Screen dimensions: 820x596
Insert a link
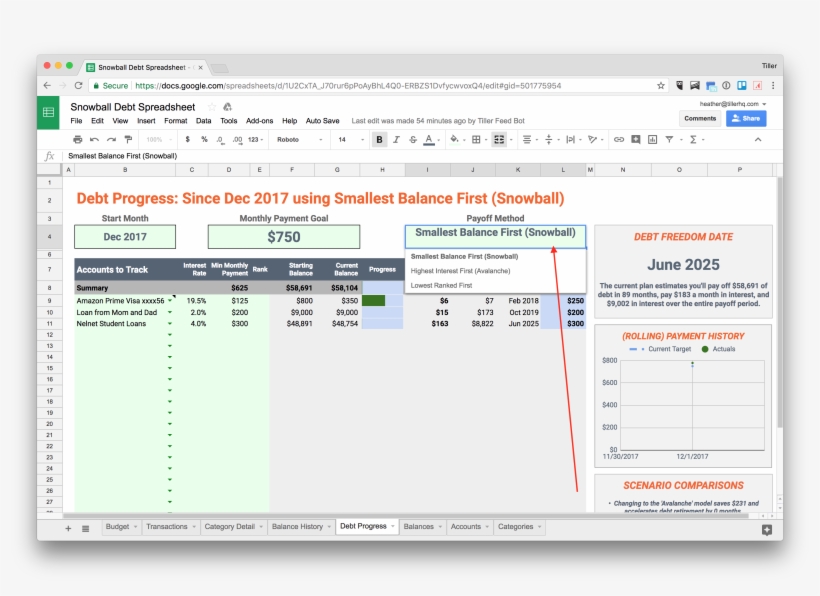click(x=619, y=140)
